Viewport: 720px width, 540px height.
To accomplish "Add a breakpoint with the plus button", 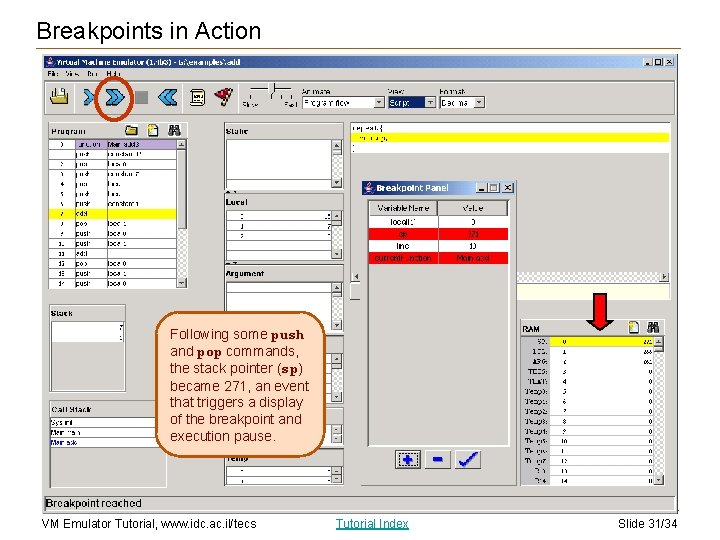I will (x=408, y=460).
